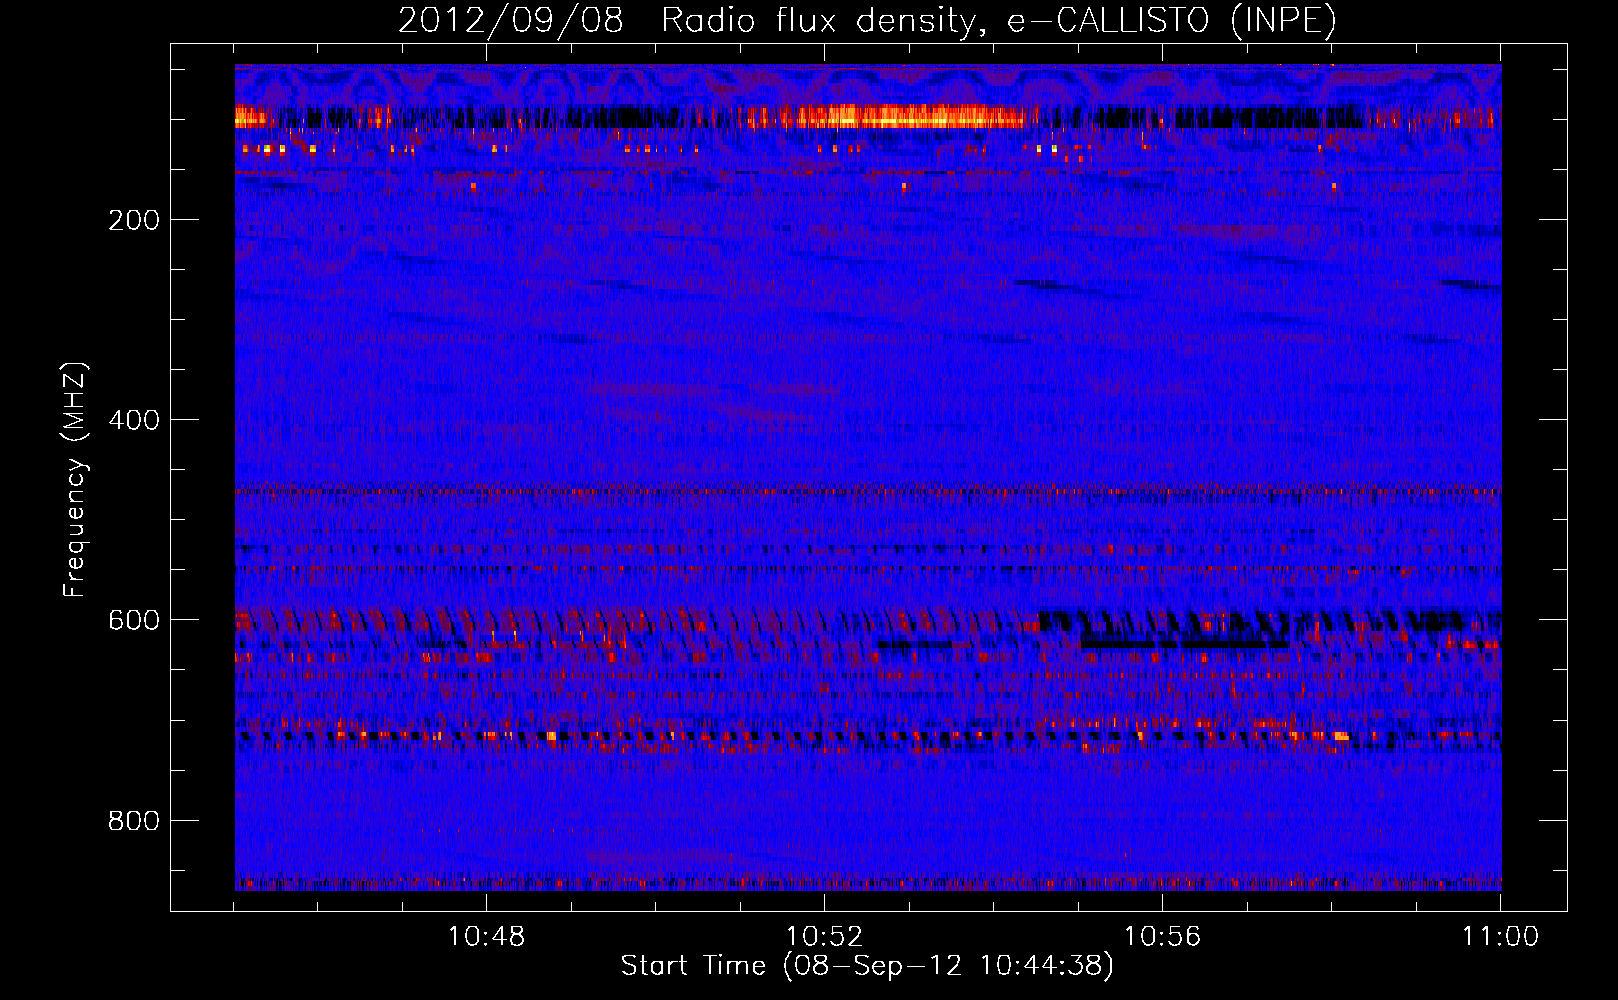Screen dimensions: 1618x1000
Task: Click the 400 frequency tick label
Action: pyautogui.click(x=134, y=420)
